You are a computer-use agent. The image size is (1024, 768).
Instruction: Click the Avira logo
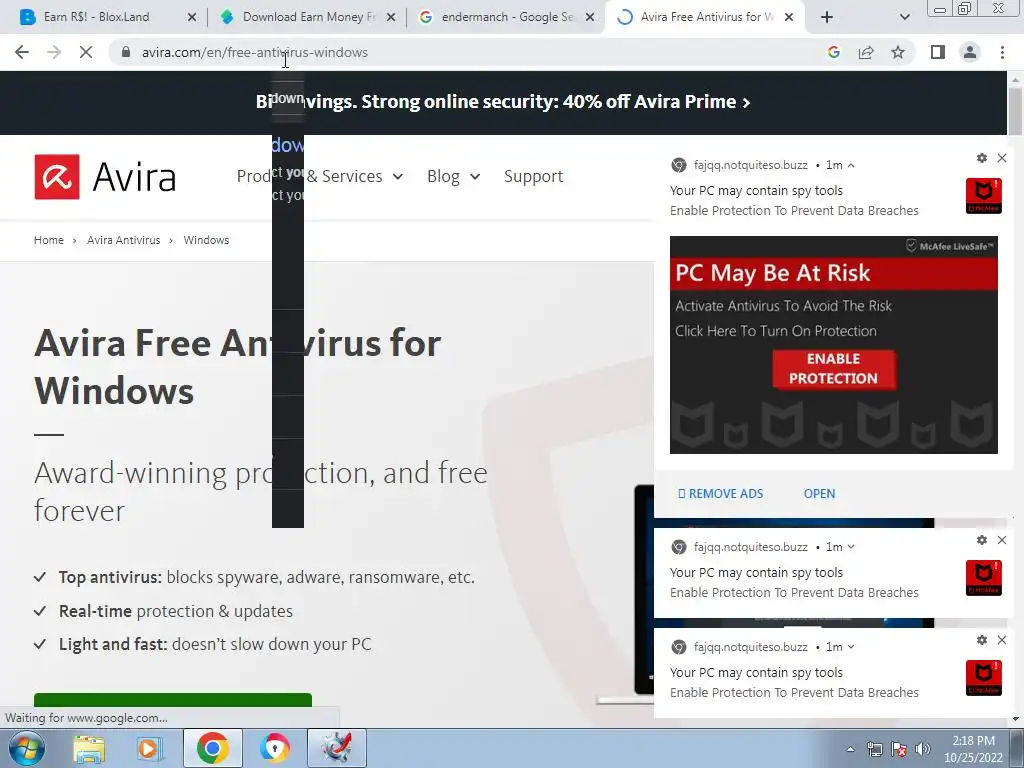click(105, 176)
